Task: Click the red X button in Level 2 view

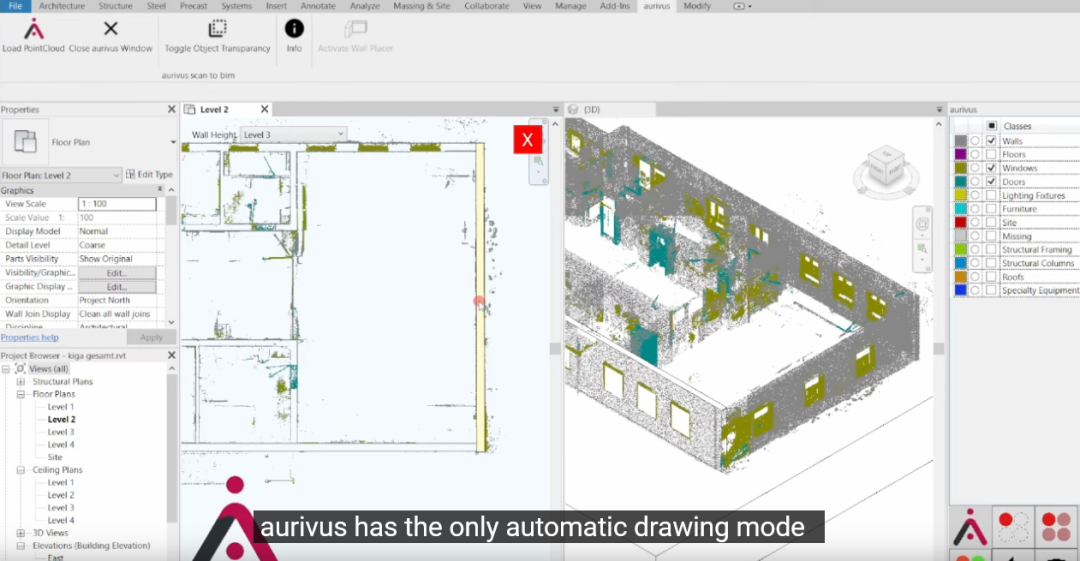Action: [x=528, y=140]
